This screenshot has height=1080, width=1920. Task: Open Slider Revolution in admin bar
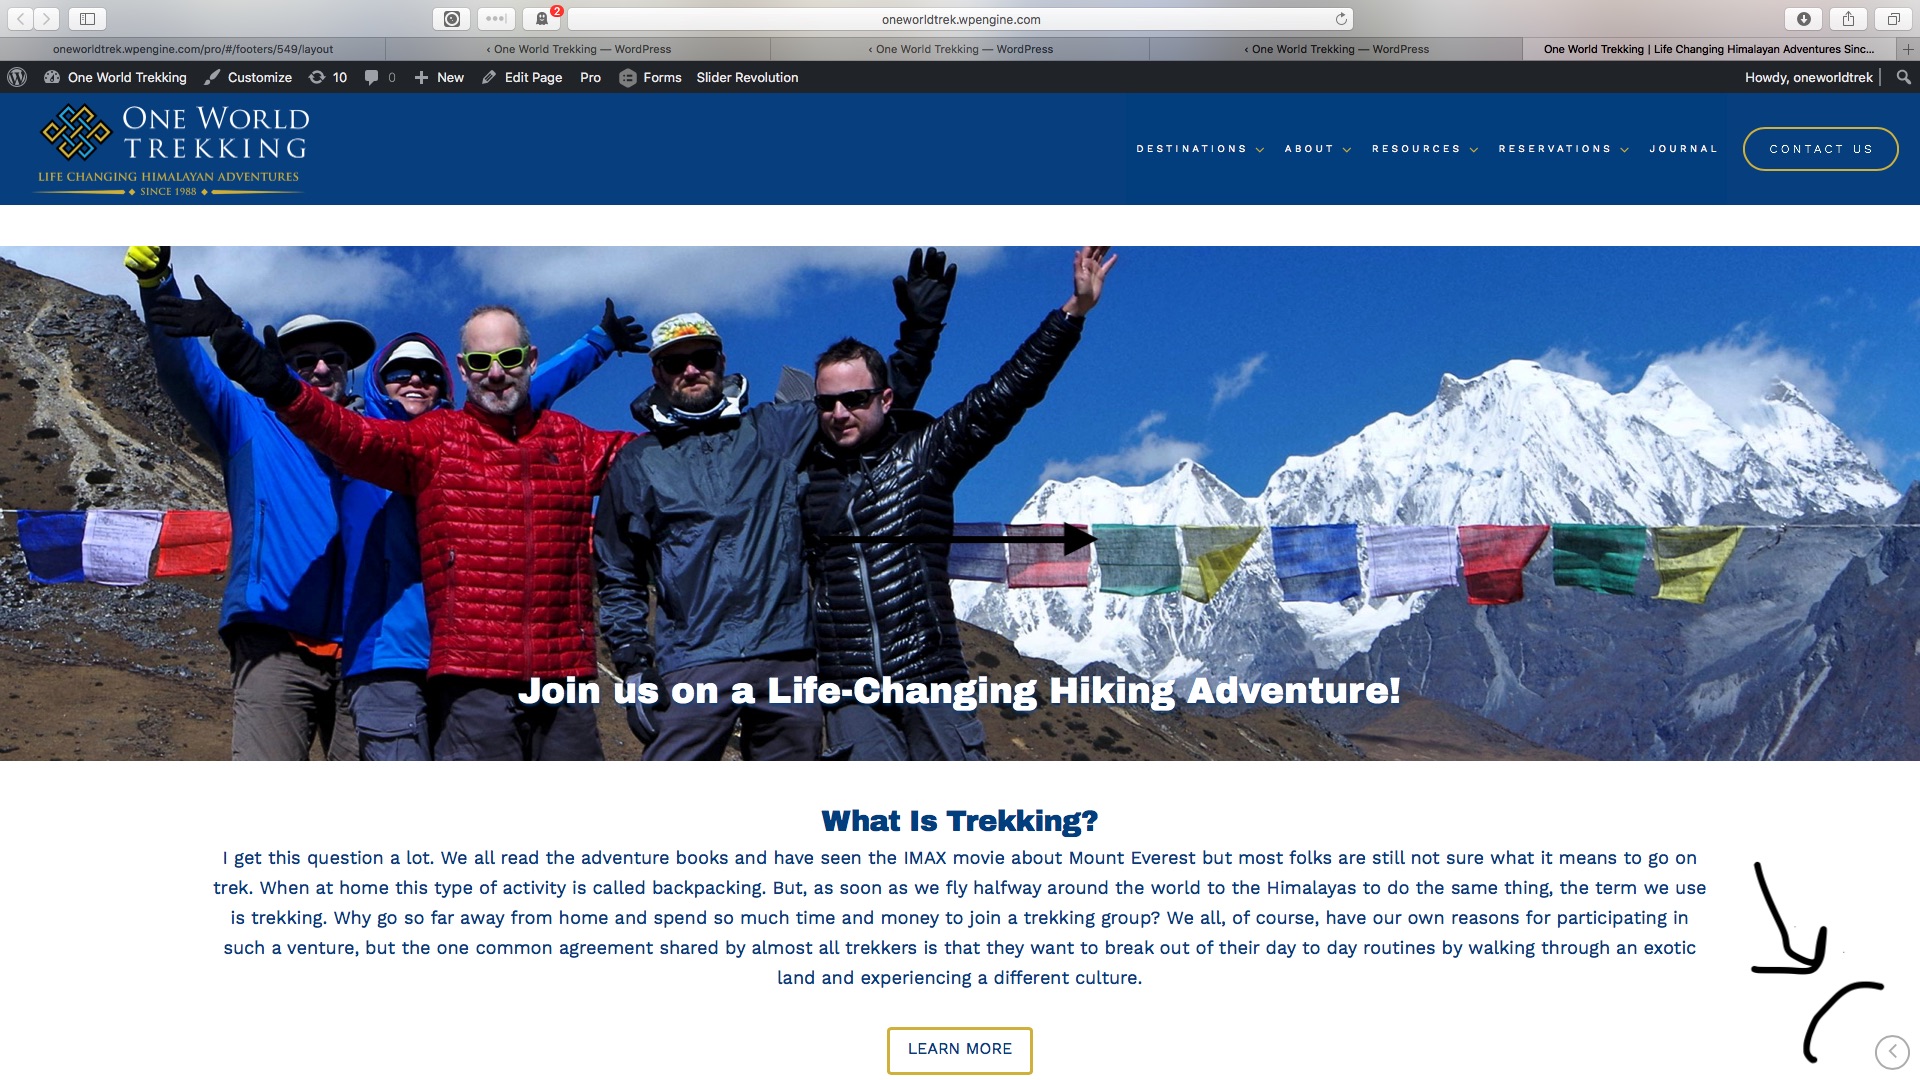click(x=747, y=77)
